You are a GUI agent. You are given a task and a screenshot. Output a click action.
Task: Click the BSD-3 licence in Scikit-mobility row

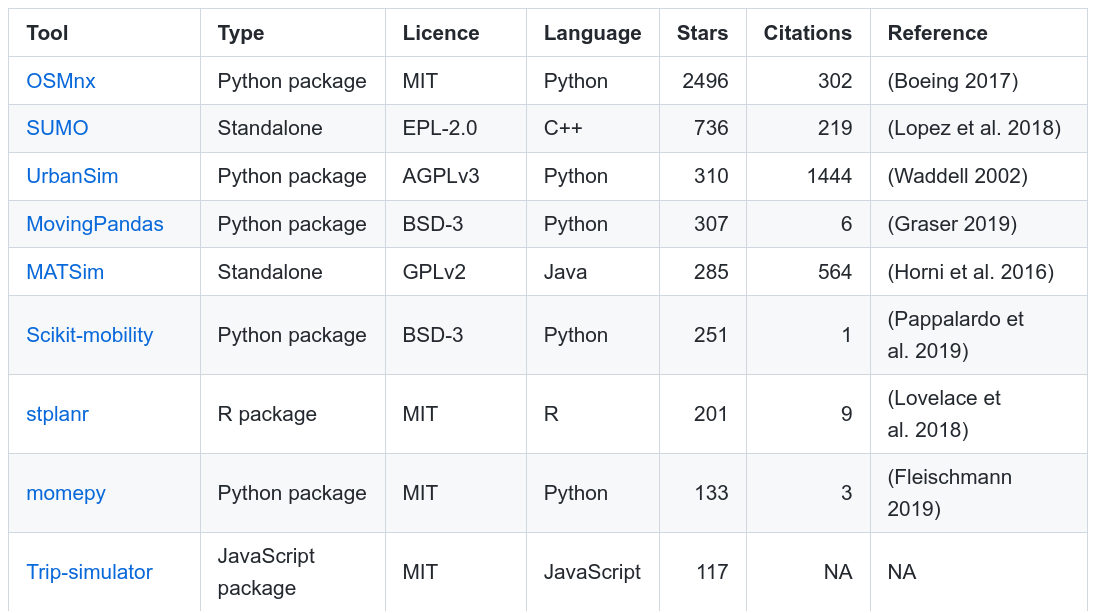point(432,335)
